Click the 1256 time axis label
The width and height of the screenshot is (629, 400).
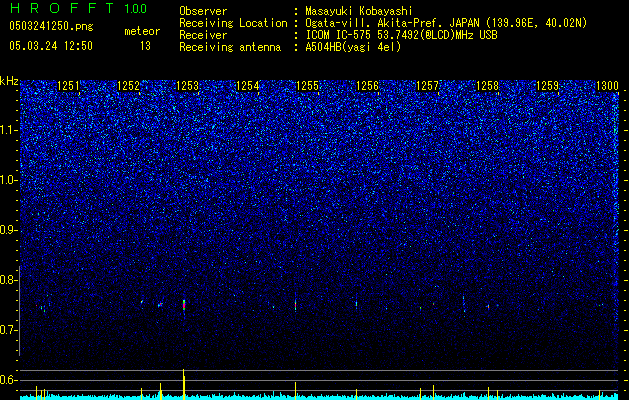(367, 85)
